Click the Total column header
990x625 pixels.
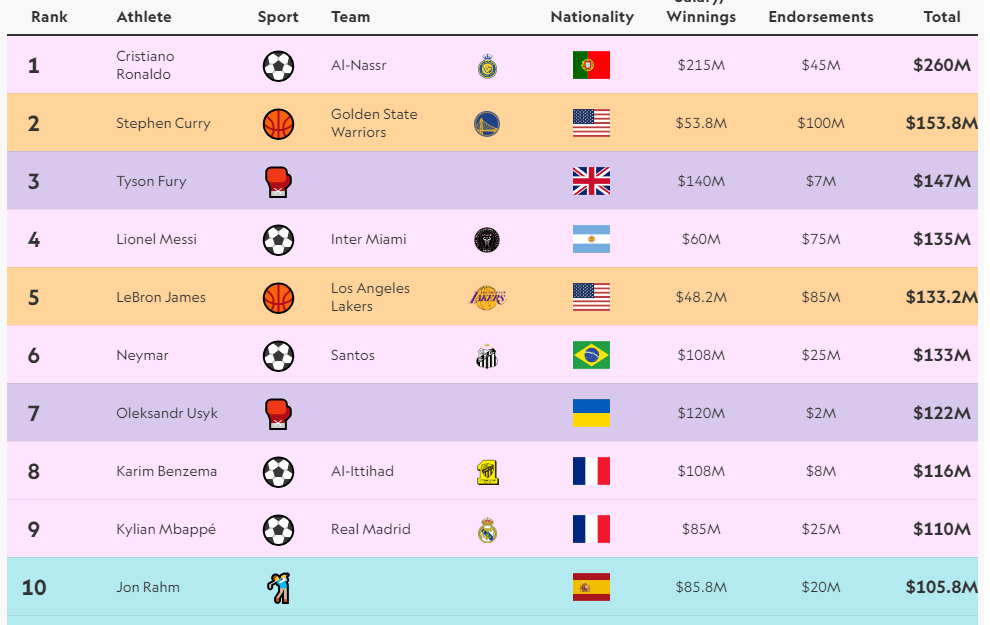pyautogui.click(x=942, y=17)
